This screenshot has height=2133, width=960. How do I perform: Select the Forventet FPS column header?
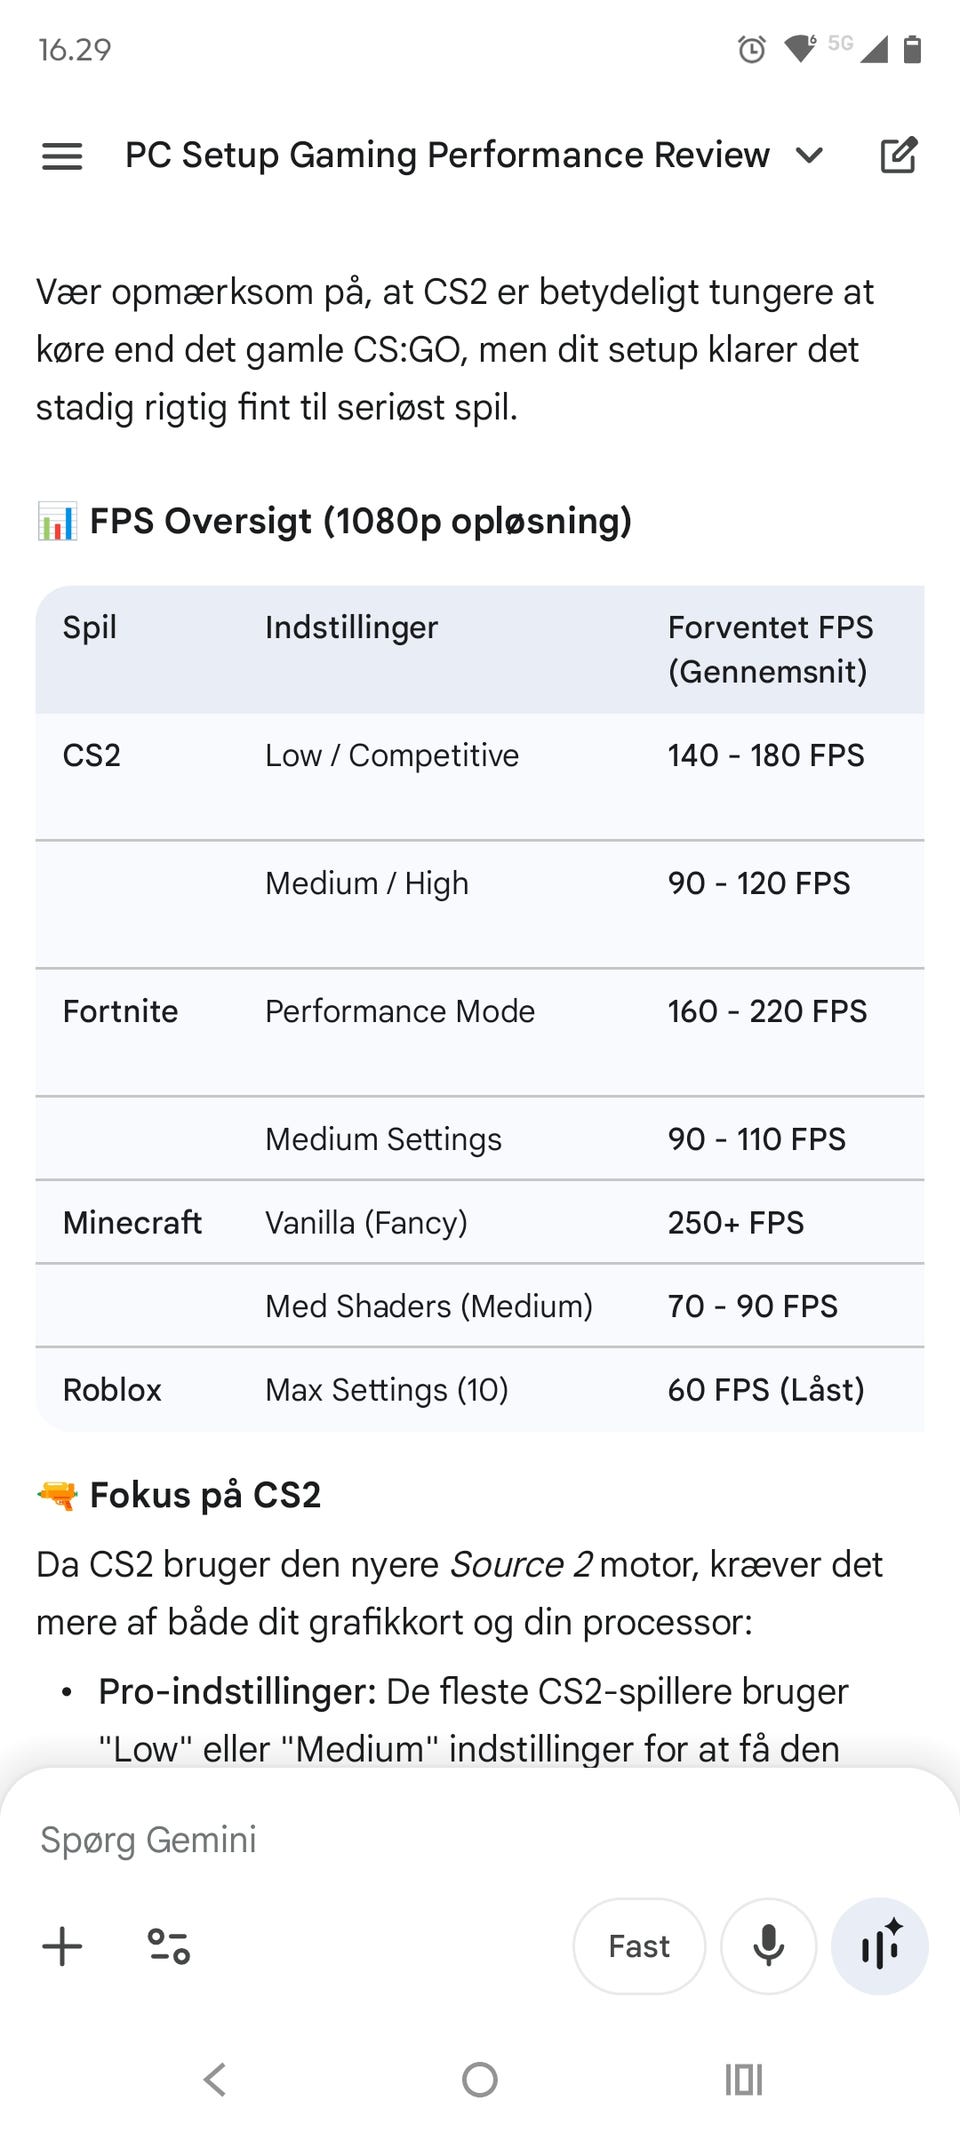click(x=770, y=648)
